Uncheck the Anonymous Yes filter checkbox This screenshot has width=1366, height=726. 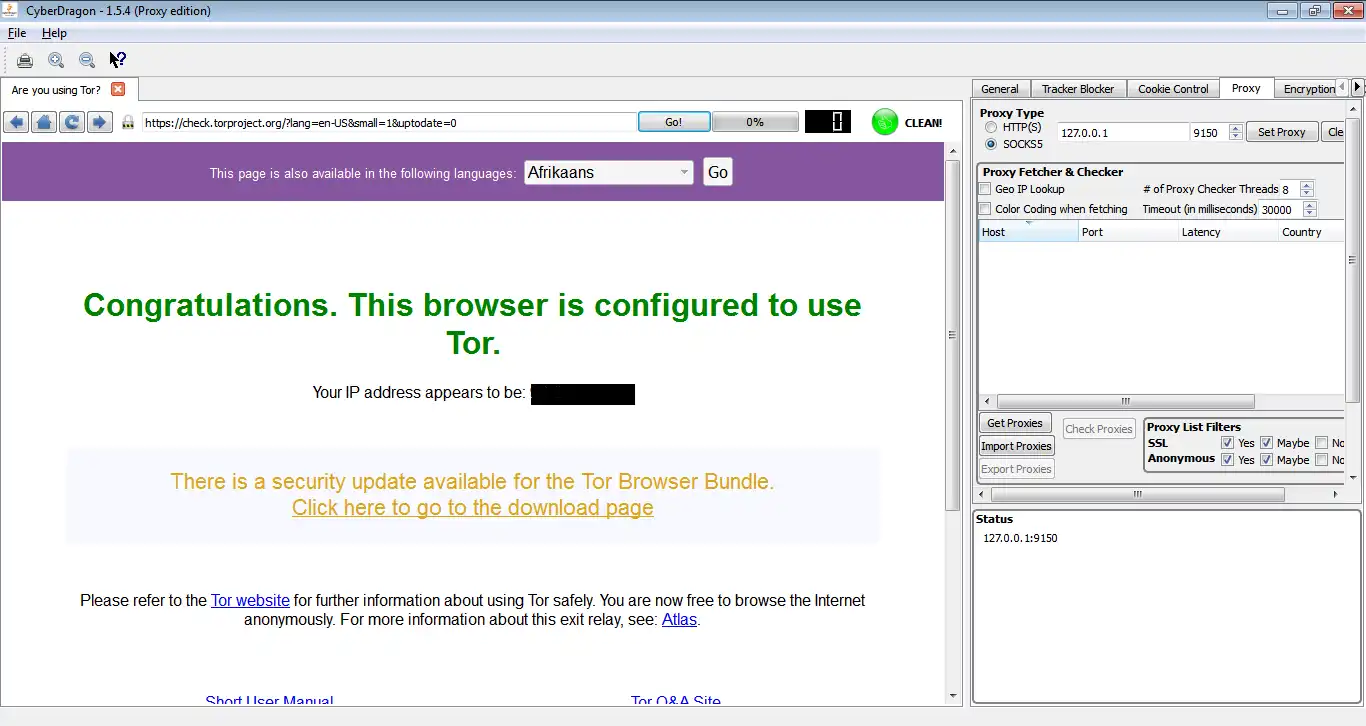[1227, 460]
